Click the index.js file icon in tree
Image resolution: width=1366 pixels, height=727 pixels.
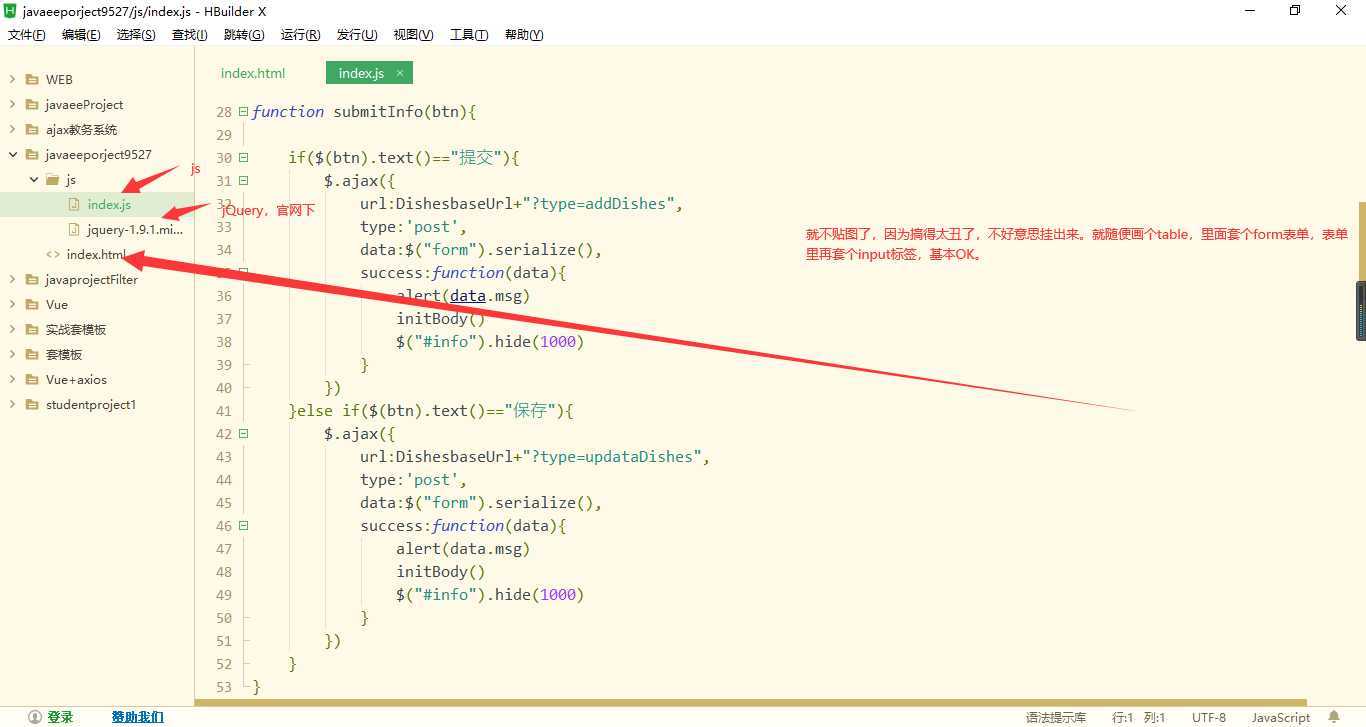point(74,204)
